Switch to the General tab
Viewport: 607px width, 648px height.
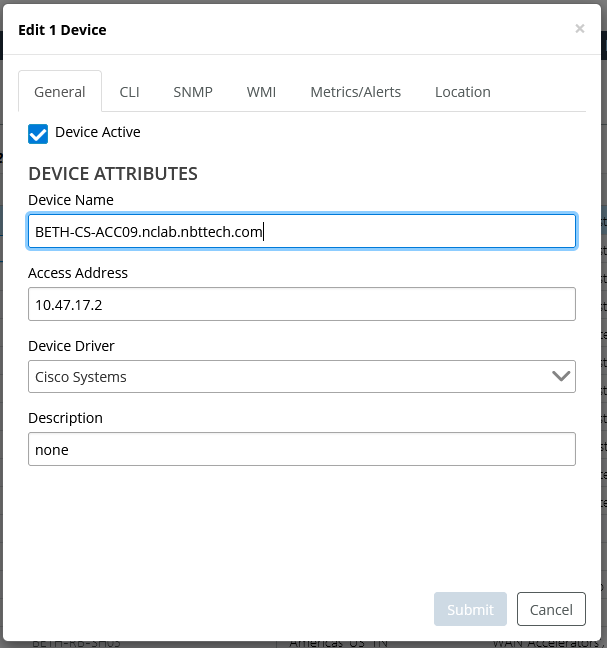(x=60, y=92)
